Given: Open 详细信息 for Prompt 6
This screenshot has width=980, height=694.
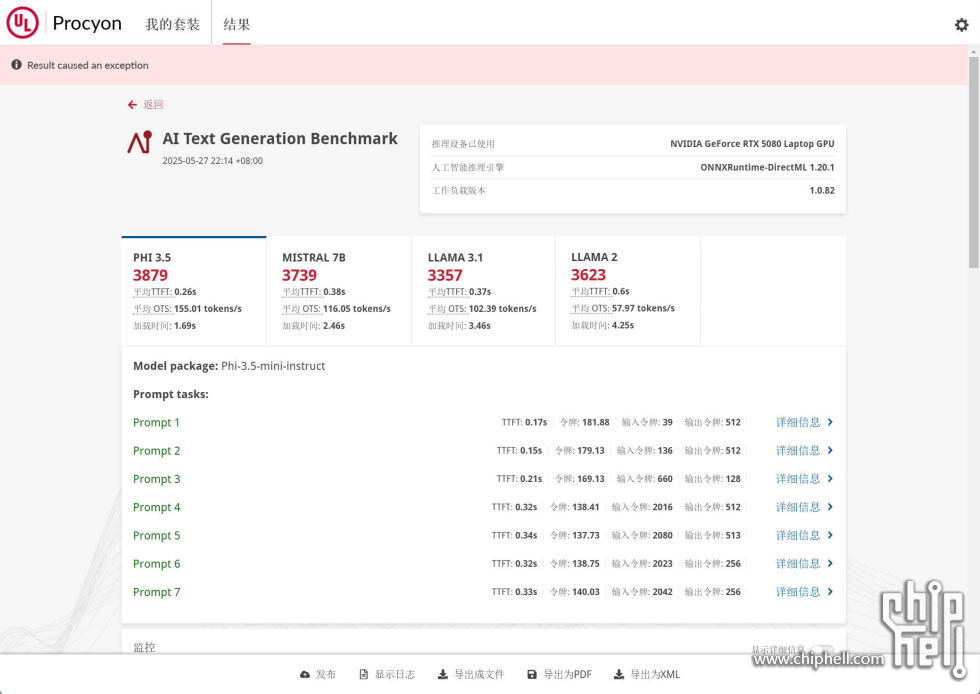Looking at the screenshot, I should pyautogui.click(x=798, y=563).
